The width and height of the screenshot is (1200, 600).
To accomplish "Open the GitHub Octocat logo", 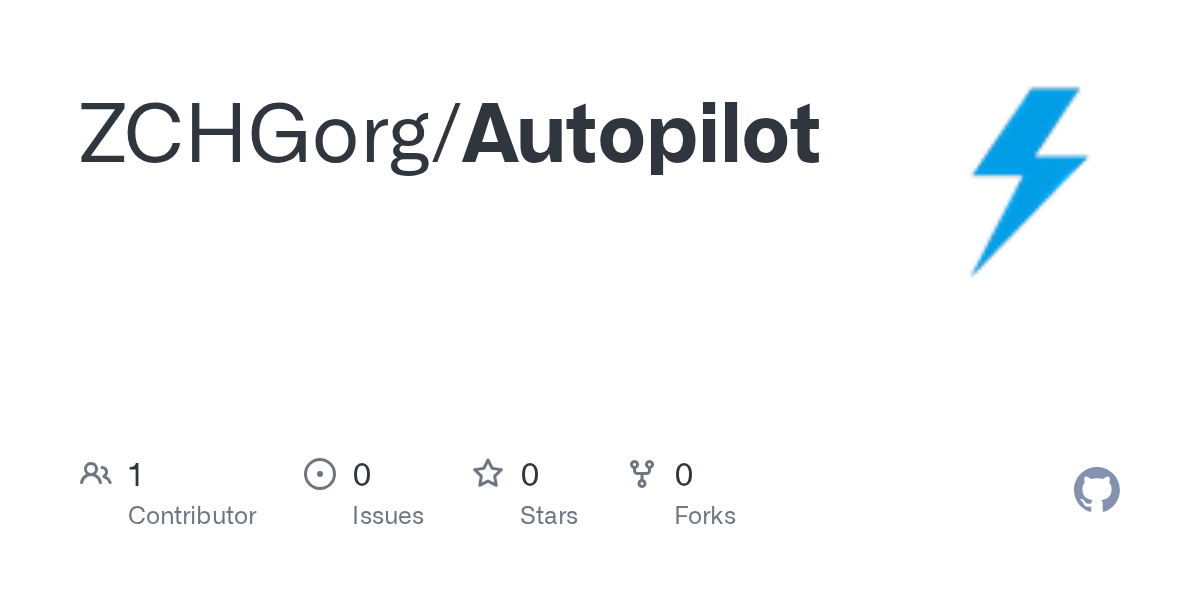I will 1096,490.
